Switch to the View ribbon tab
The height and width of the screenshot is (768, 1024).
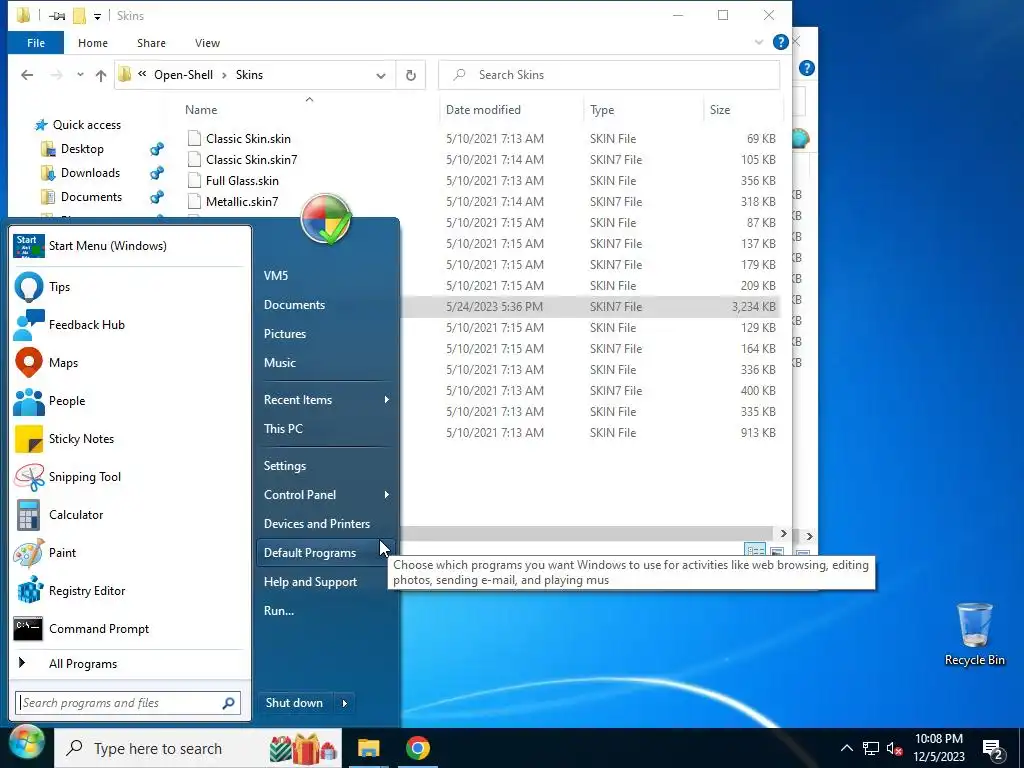[x=207, y=43]
